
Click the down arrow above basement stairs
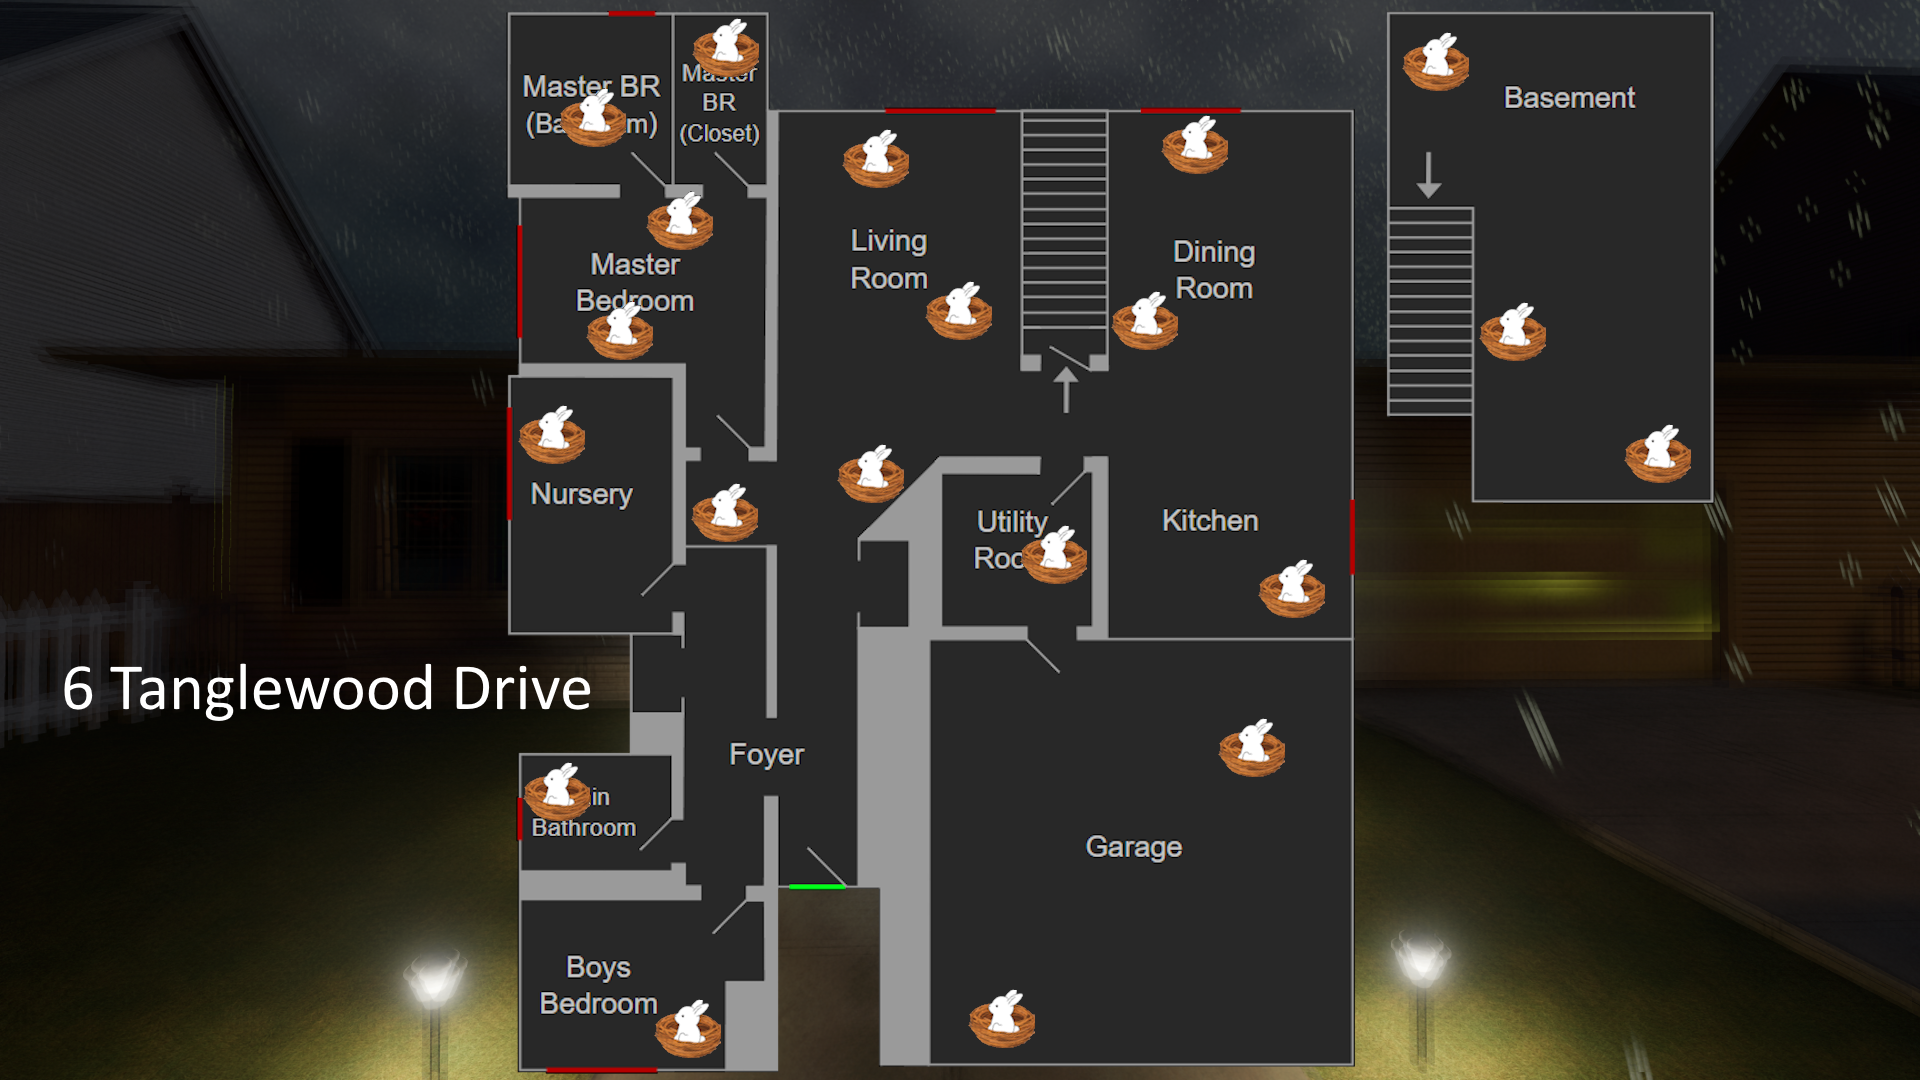1429,175
